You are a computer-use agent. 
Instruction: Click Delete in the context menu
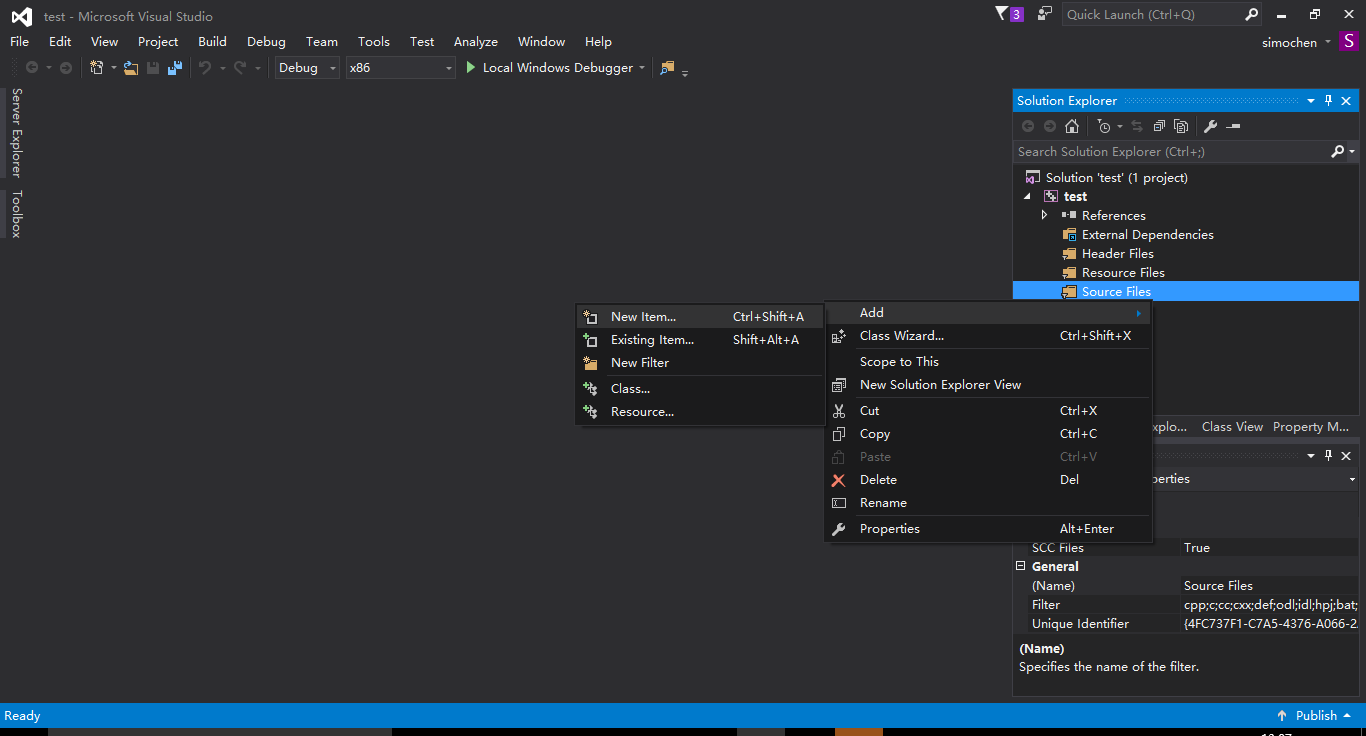(x=988, y=480)
